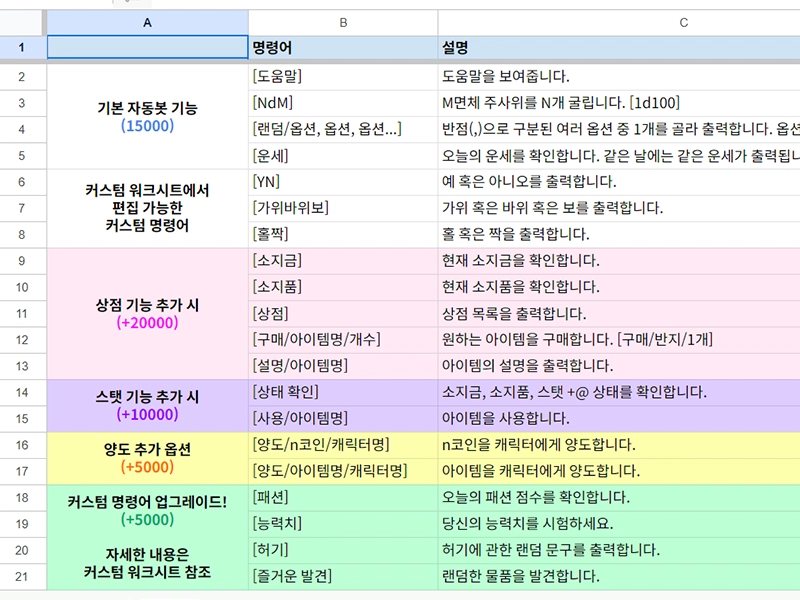Click the [도움말] command cell
800x600 pixels.
point(343,76)
